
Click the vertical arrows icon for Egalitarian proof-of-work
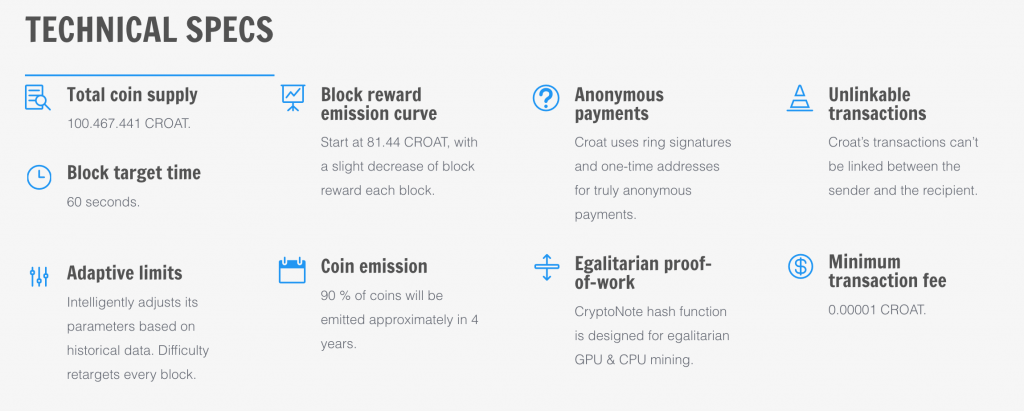coord(547,268)
